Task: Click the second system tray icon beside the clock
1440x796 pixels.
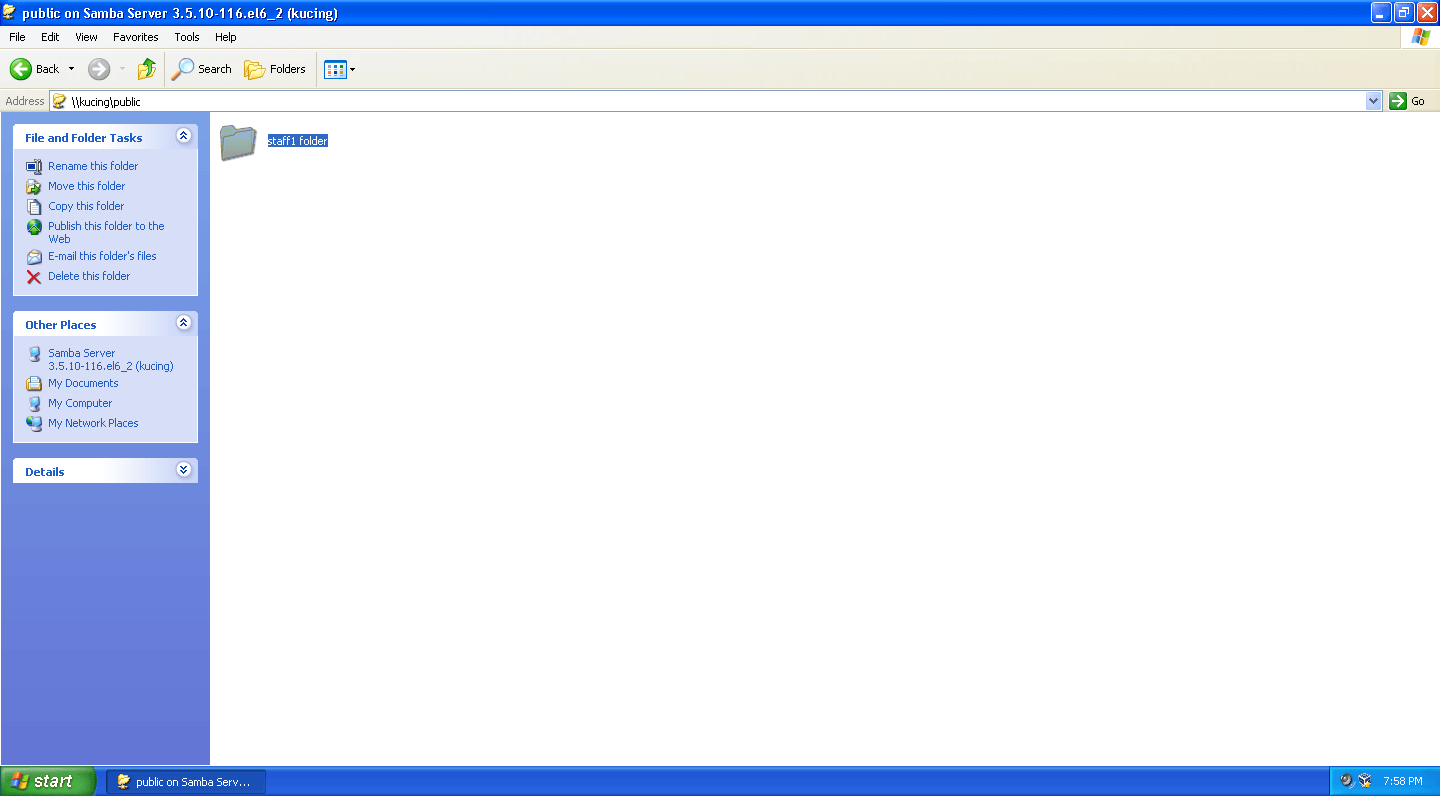Action: pos(1365,781)
